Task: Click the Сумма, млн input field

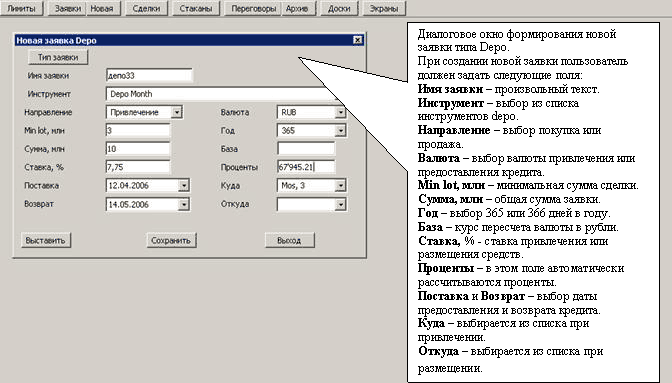Action: (x=138, y=149)
